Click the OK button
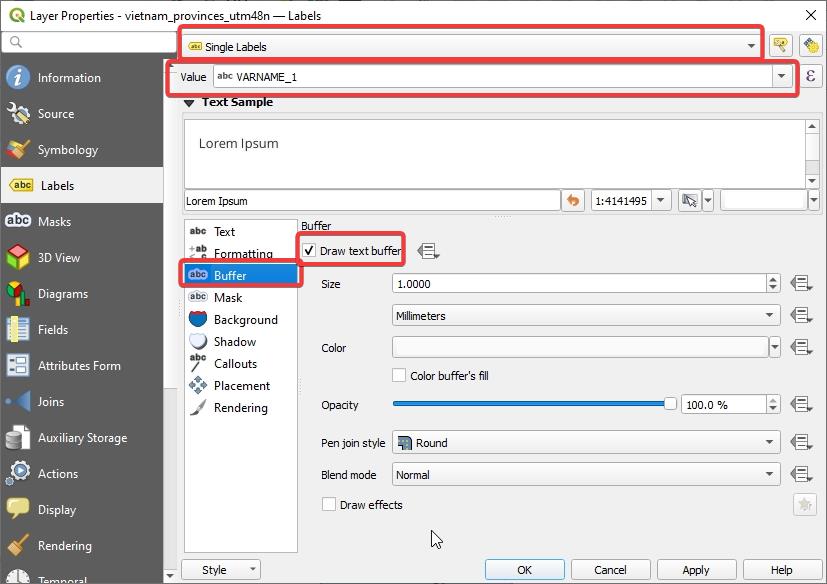This screenshot has width=827, height=584. tap(524, 570)
